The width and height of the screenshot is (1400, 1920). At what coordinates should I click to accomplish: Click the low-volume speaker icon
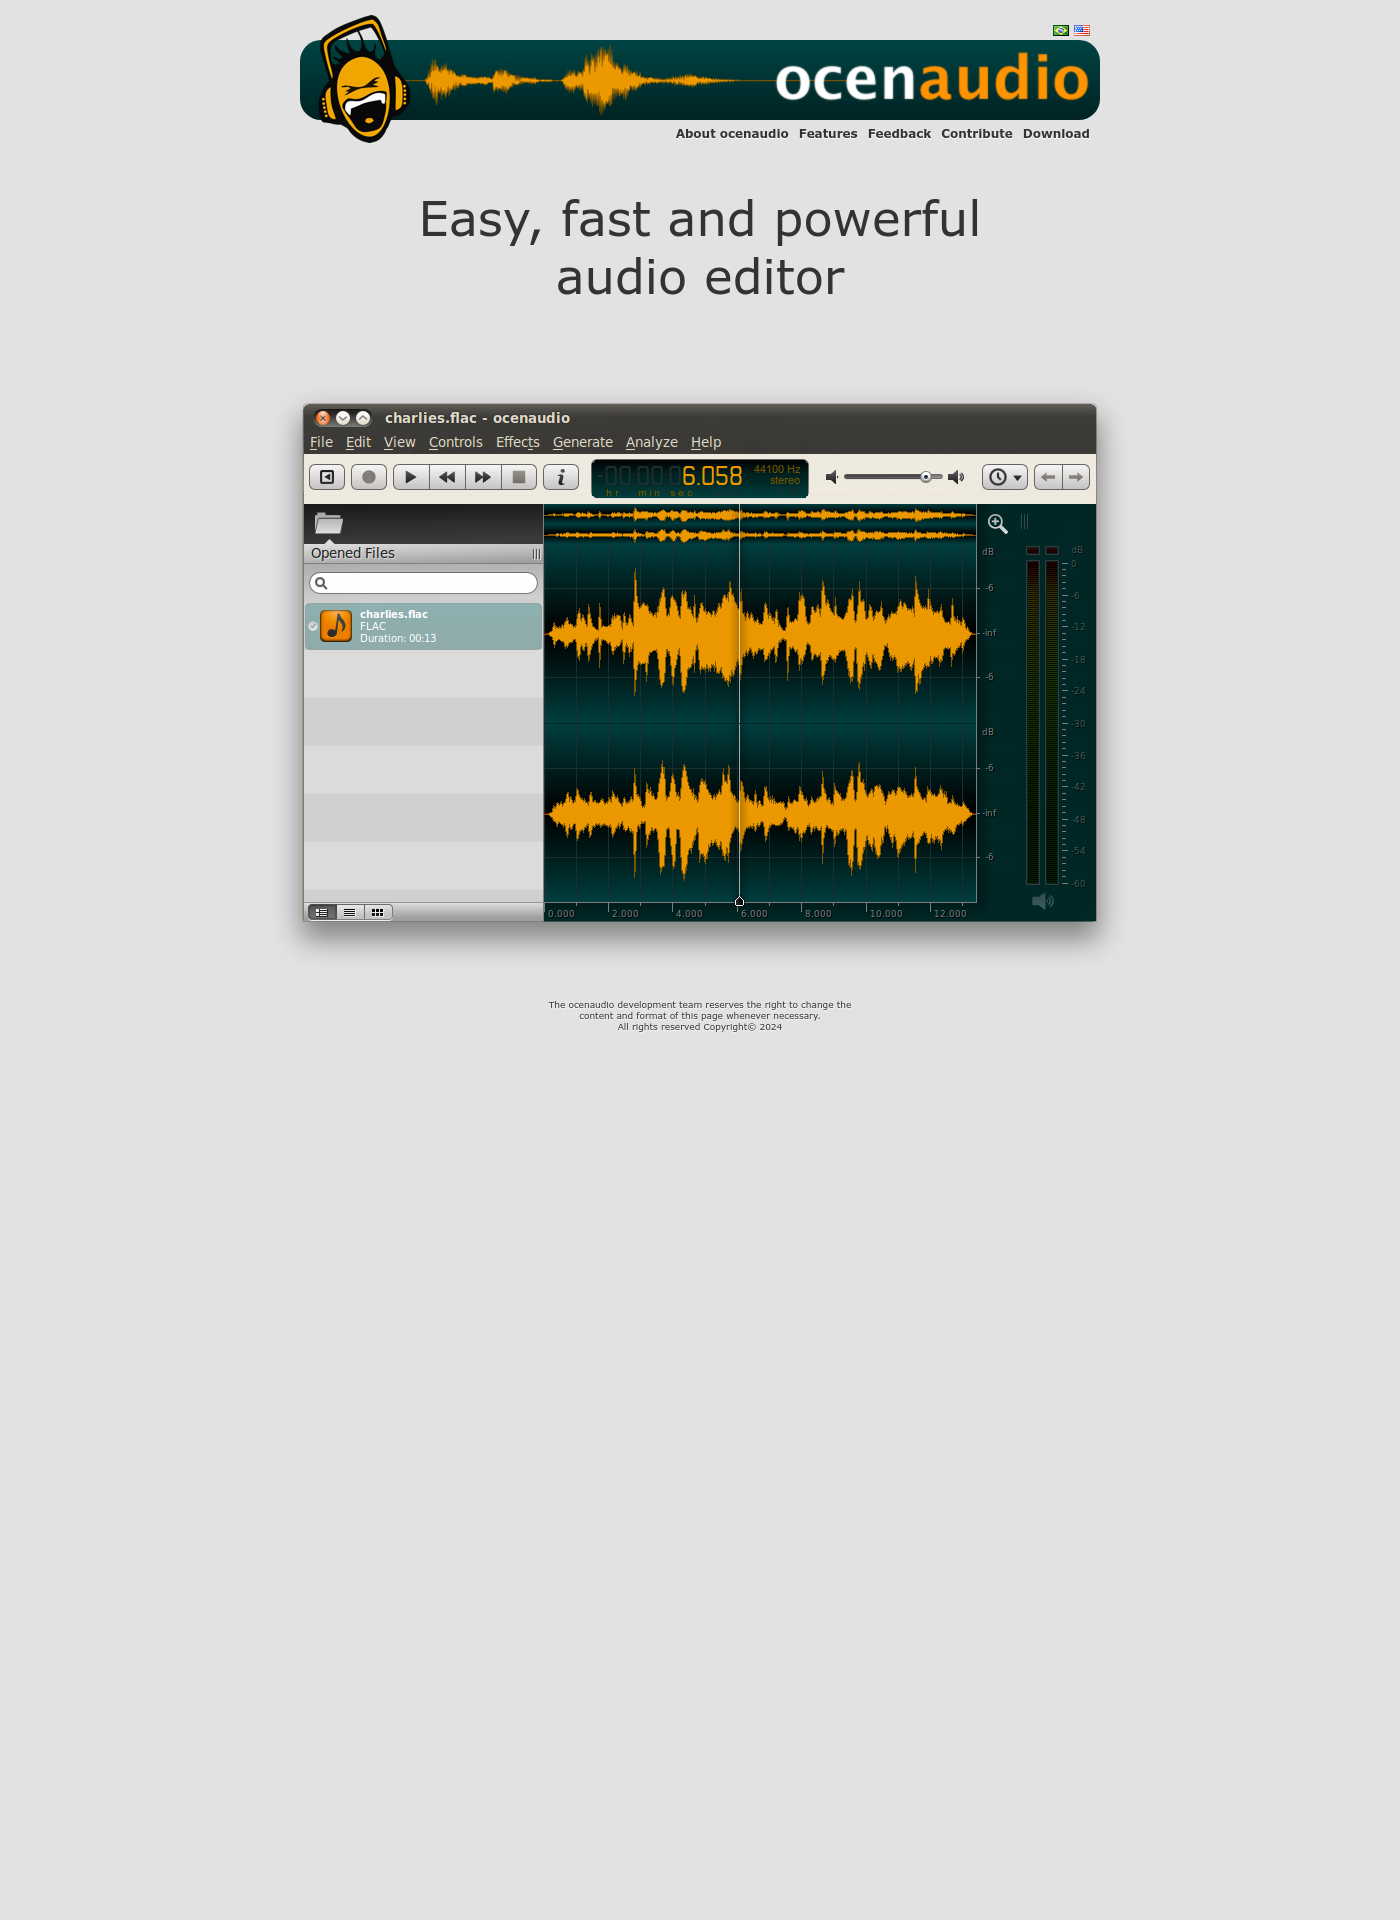(831, 477)
